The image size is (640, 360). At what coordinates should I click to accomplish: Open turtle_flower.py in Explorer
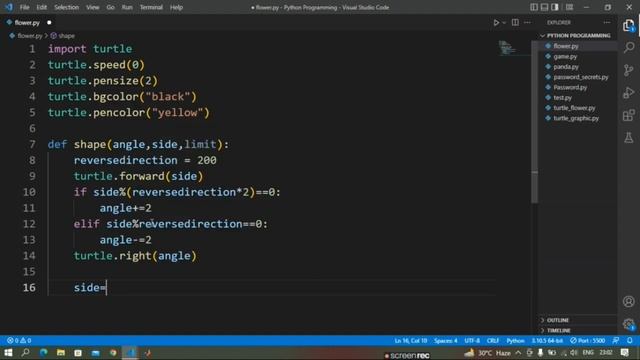(x=574, y=108)
